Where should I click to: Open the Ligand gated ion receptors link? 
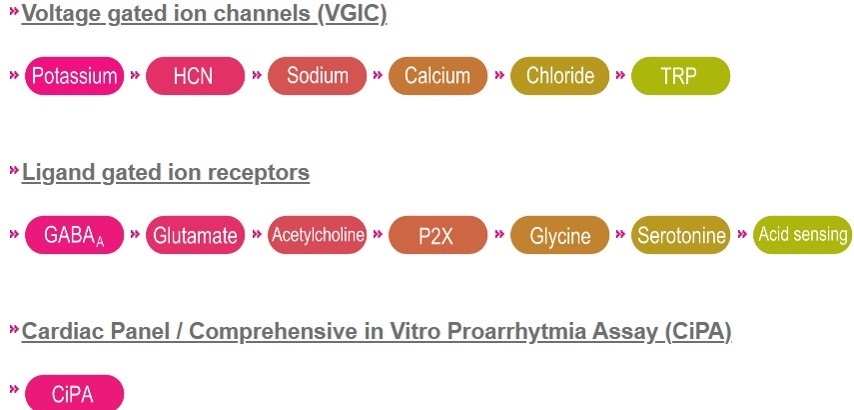coord(166,173)
